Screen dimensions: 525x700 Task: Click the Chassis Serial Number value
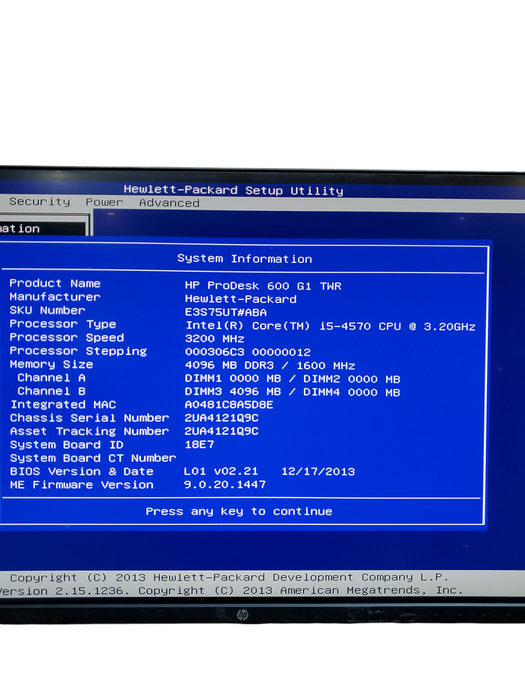coord(221,418)
